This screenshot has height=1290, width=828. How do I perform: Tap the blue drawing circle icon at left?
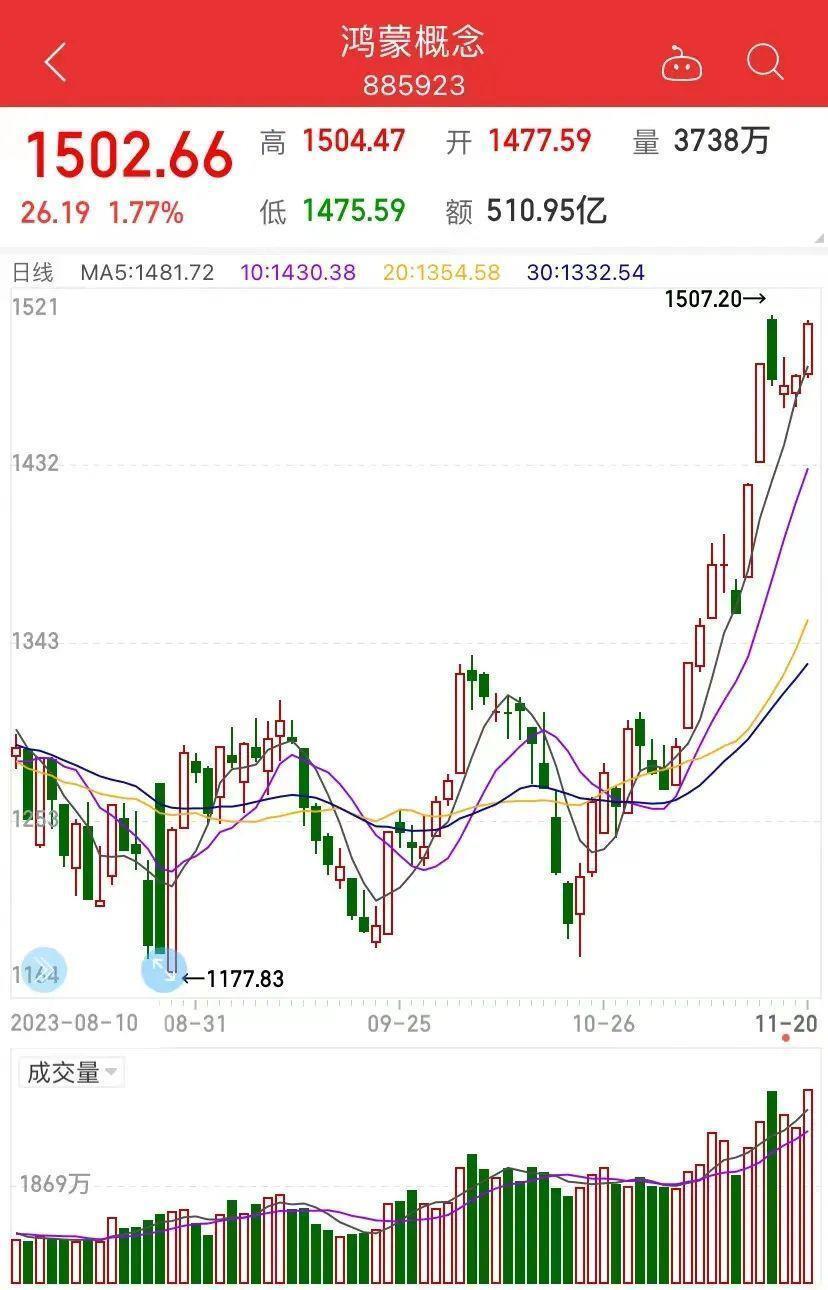click(x=43, y=968)
